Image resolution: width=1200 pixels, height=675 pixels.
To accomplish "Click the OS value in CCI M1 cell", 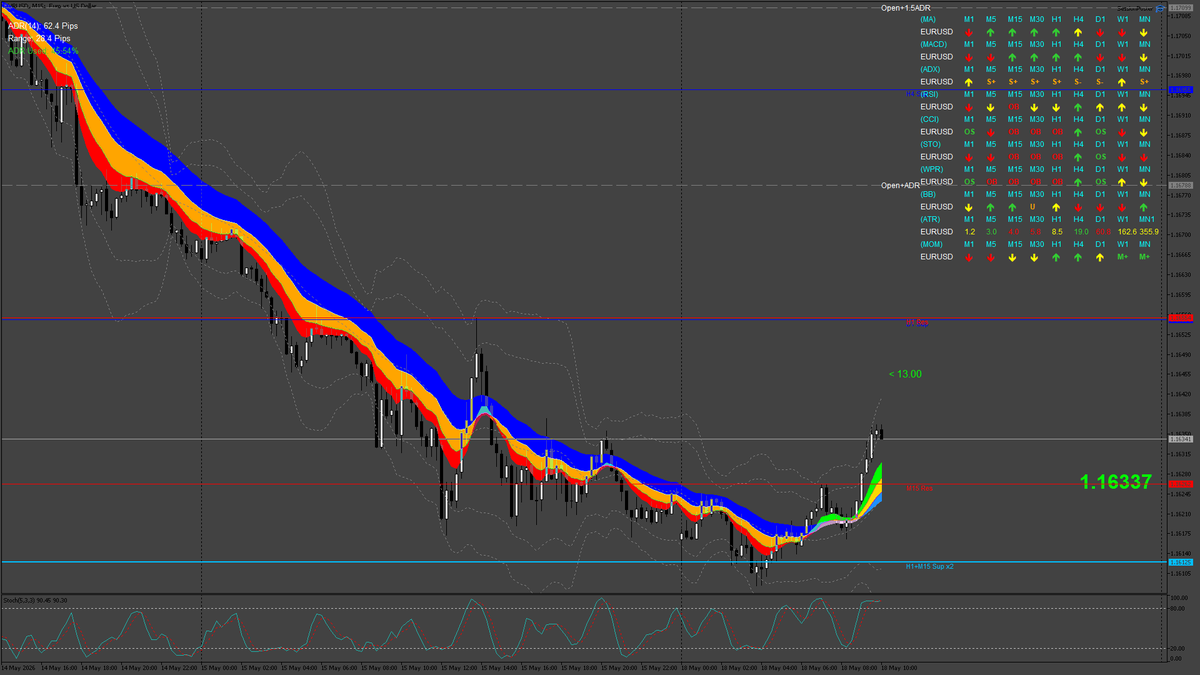I will click(x=969, y=132).
